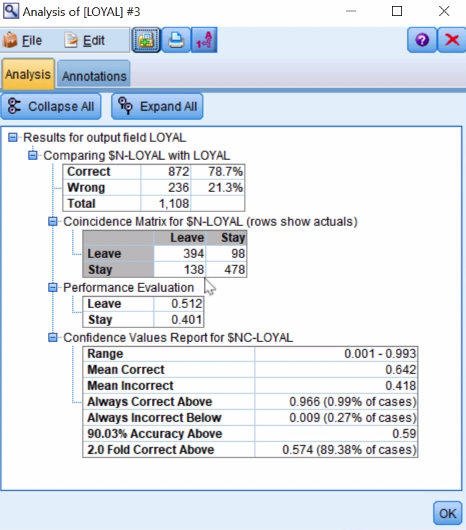
Task: Collapse the Performance Evaluation section
Action: pyautogui.click(x=53, y=288)
